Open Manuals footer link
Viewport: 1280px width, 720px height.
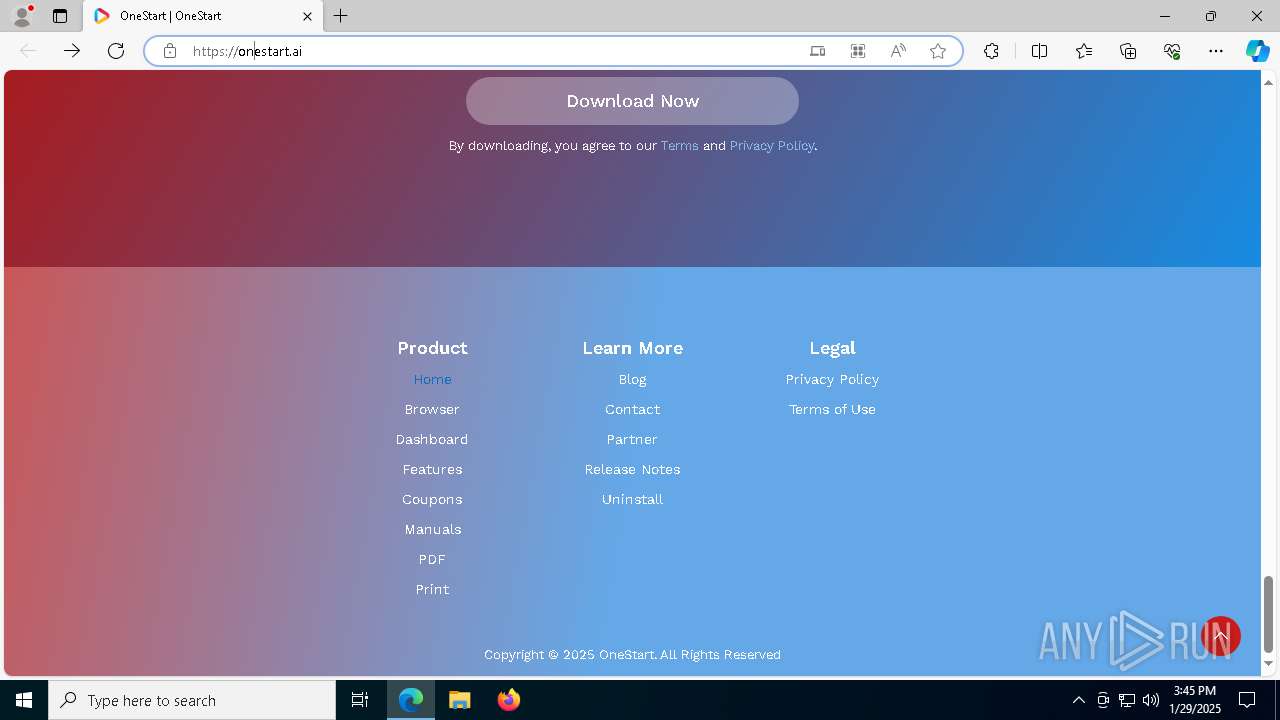[433, 529]
